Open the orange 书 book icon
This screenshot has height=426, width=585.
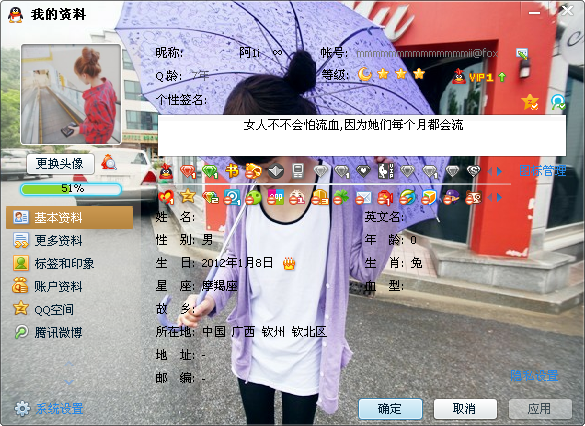(232, 171)
